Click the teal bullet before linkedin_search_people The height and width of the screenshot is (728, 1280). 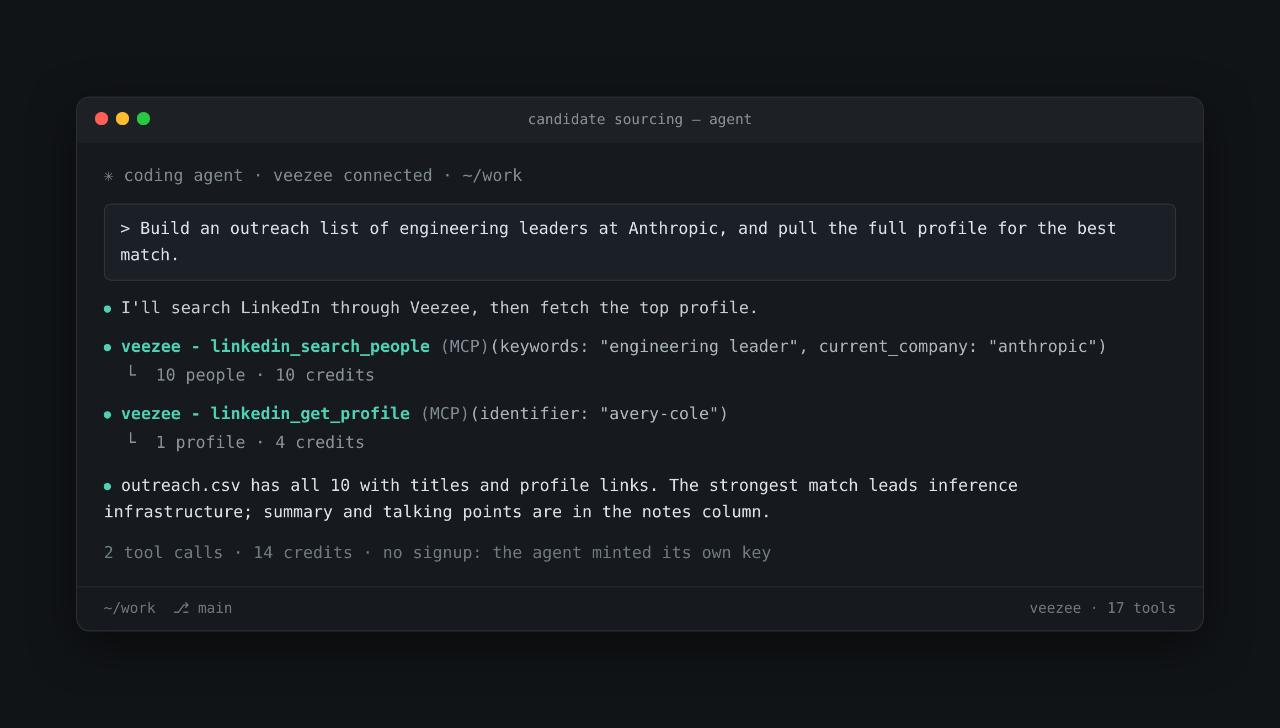click(107, 348)
